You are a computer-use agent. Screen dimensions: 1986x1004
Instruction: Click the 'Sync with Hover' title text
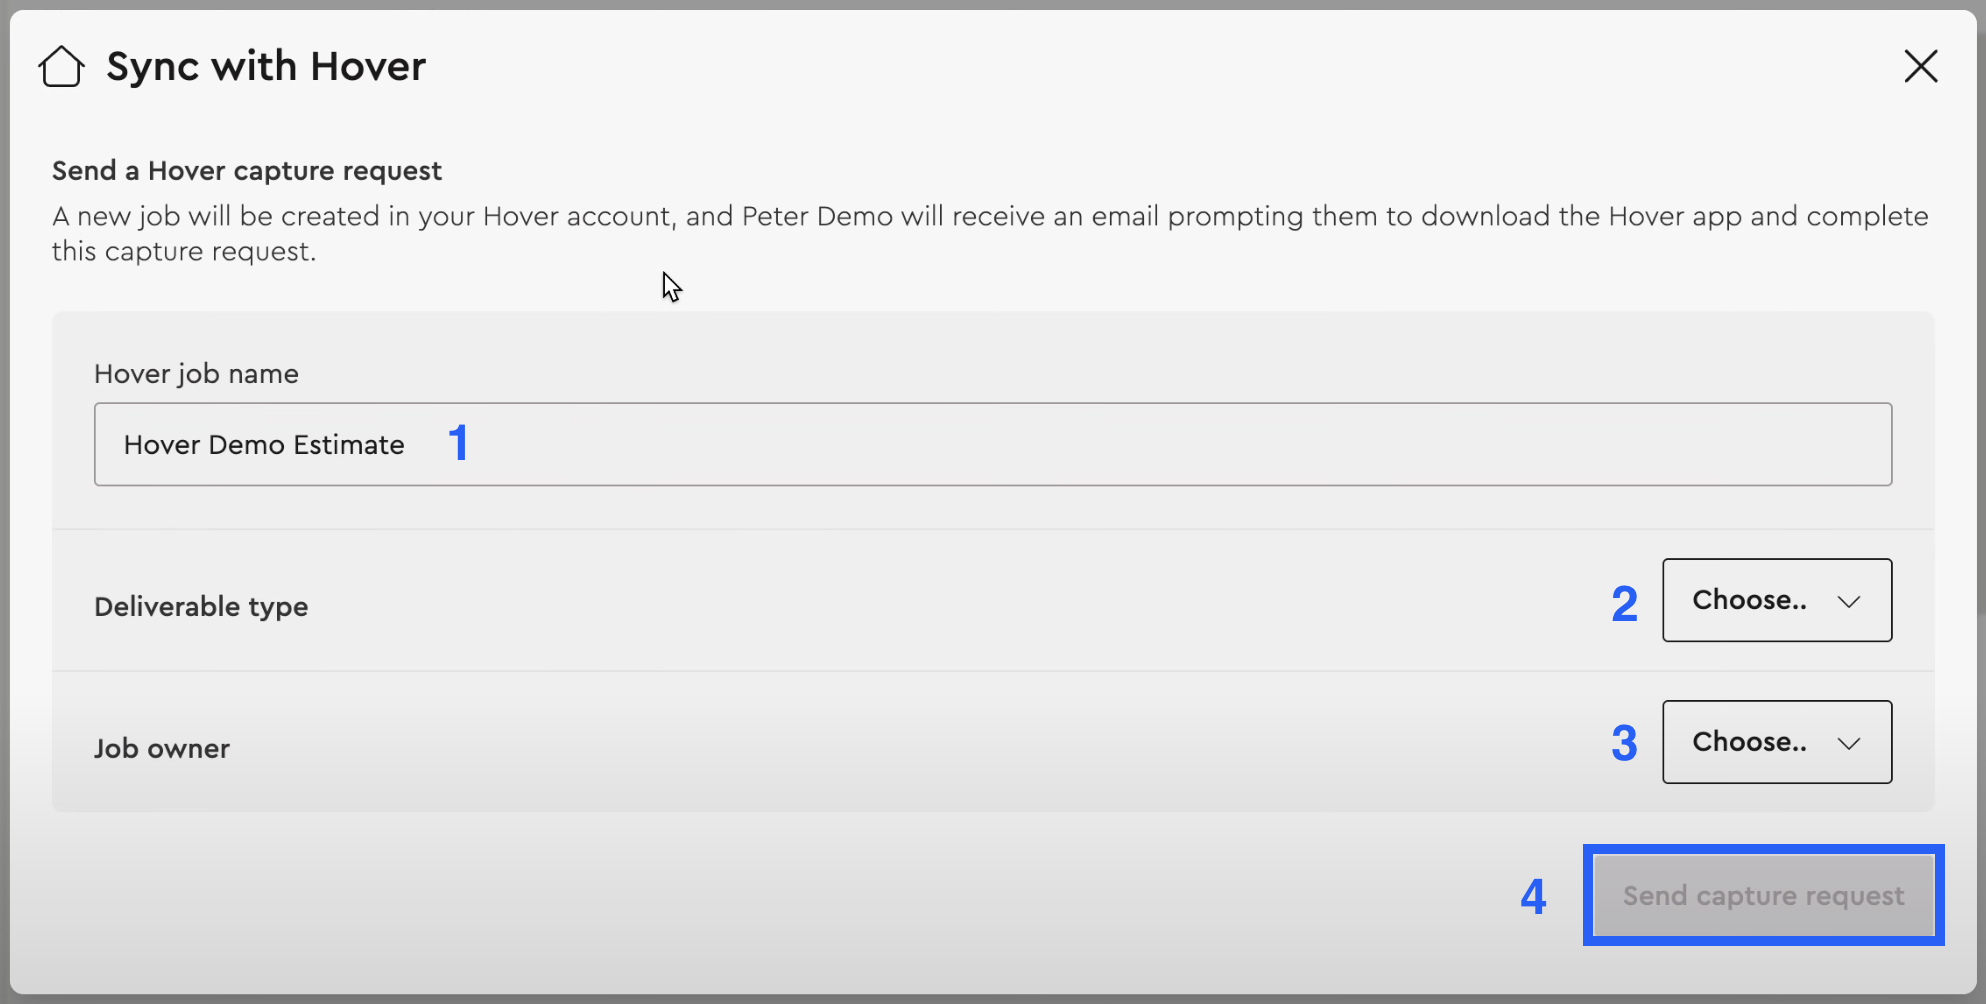tap(266, 67)
